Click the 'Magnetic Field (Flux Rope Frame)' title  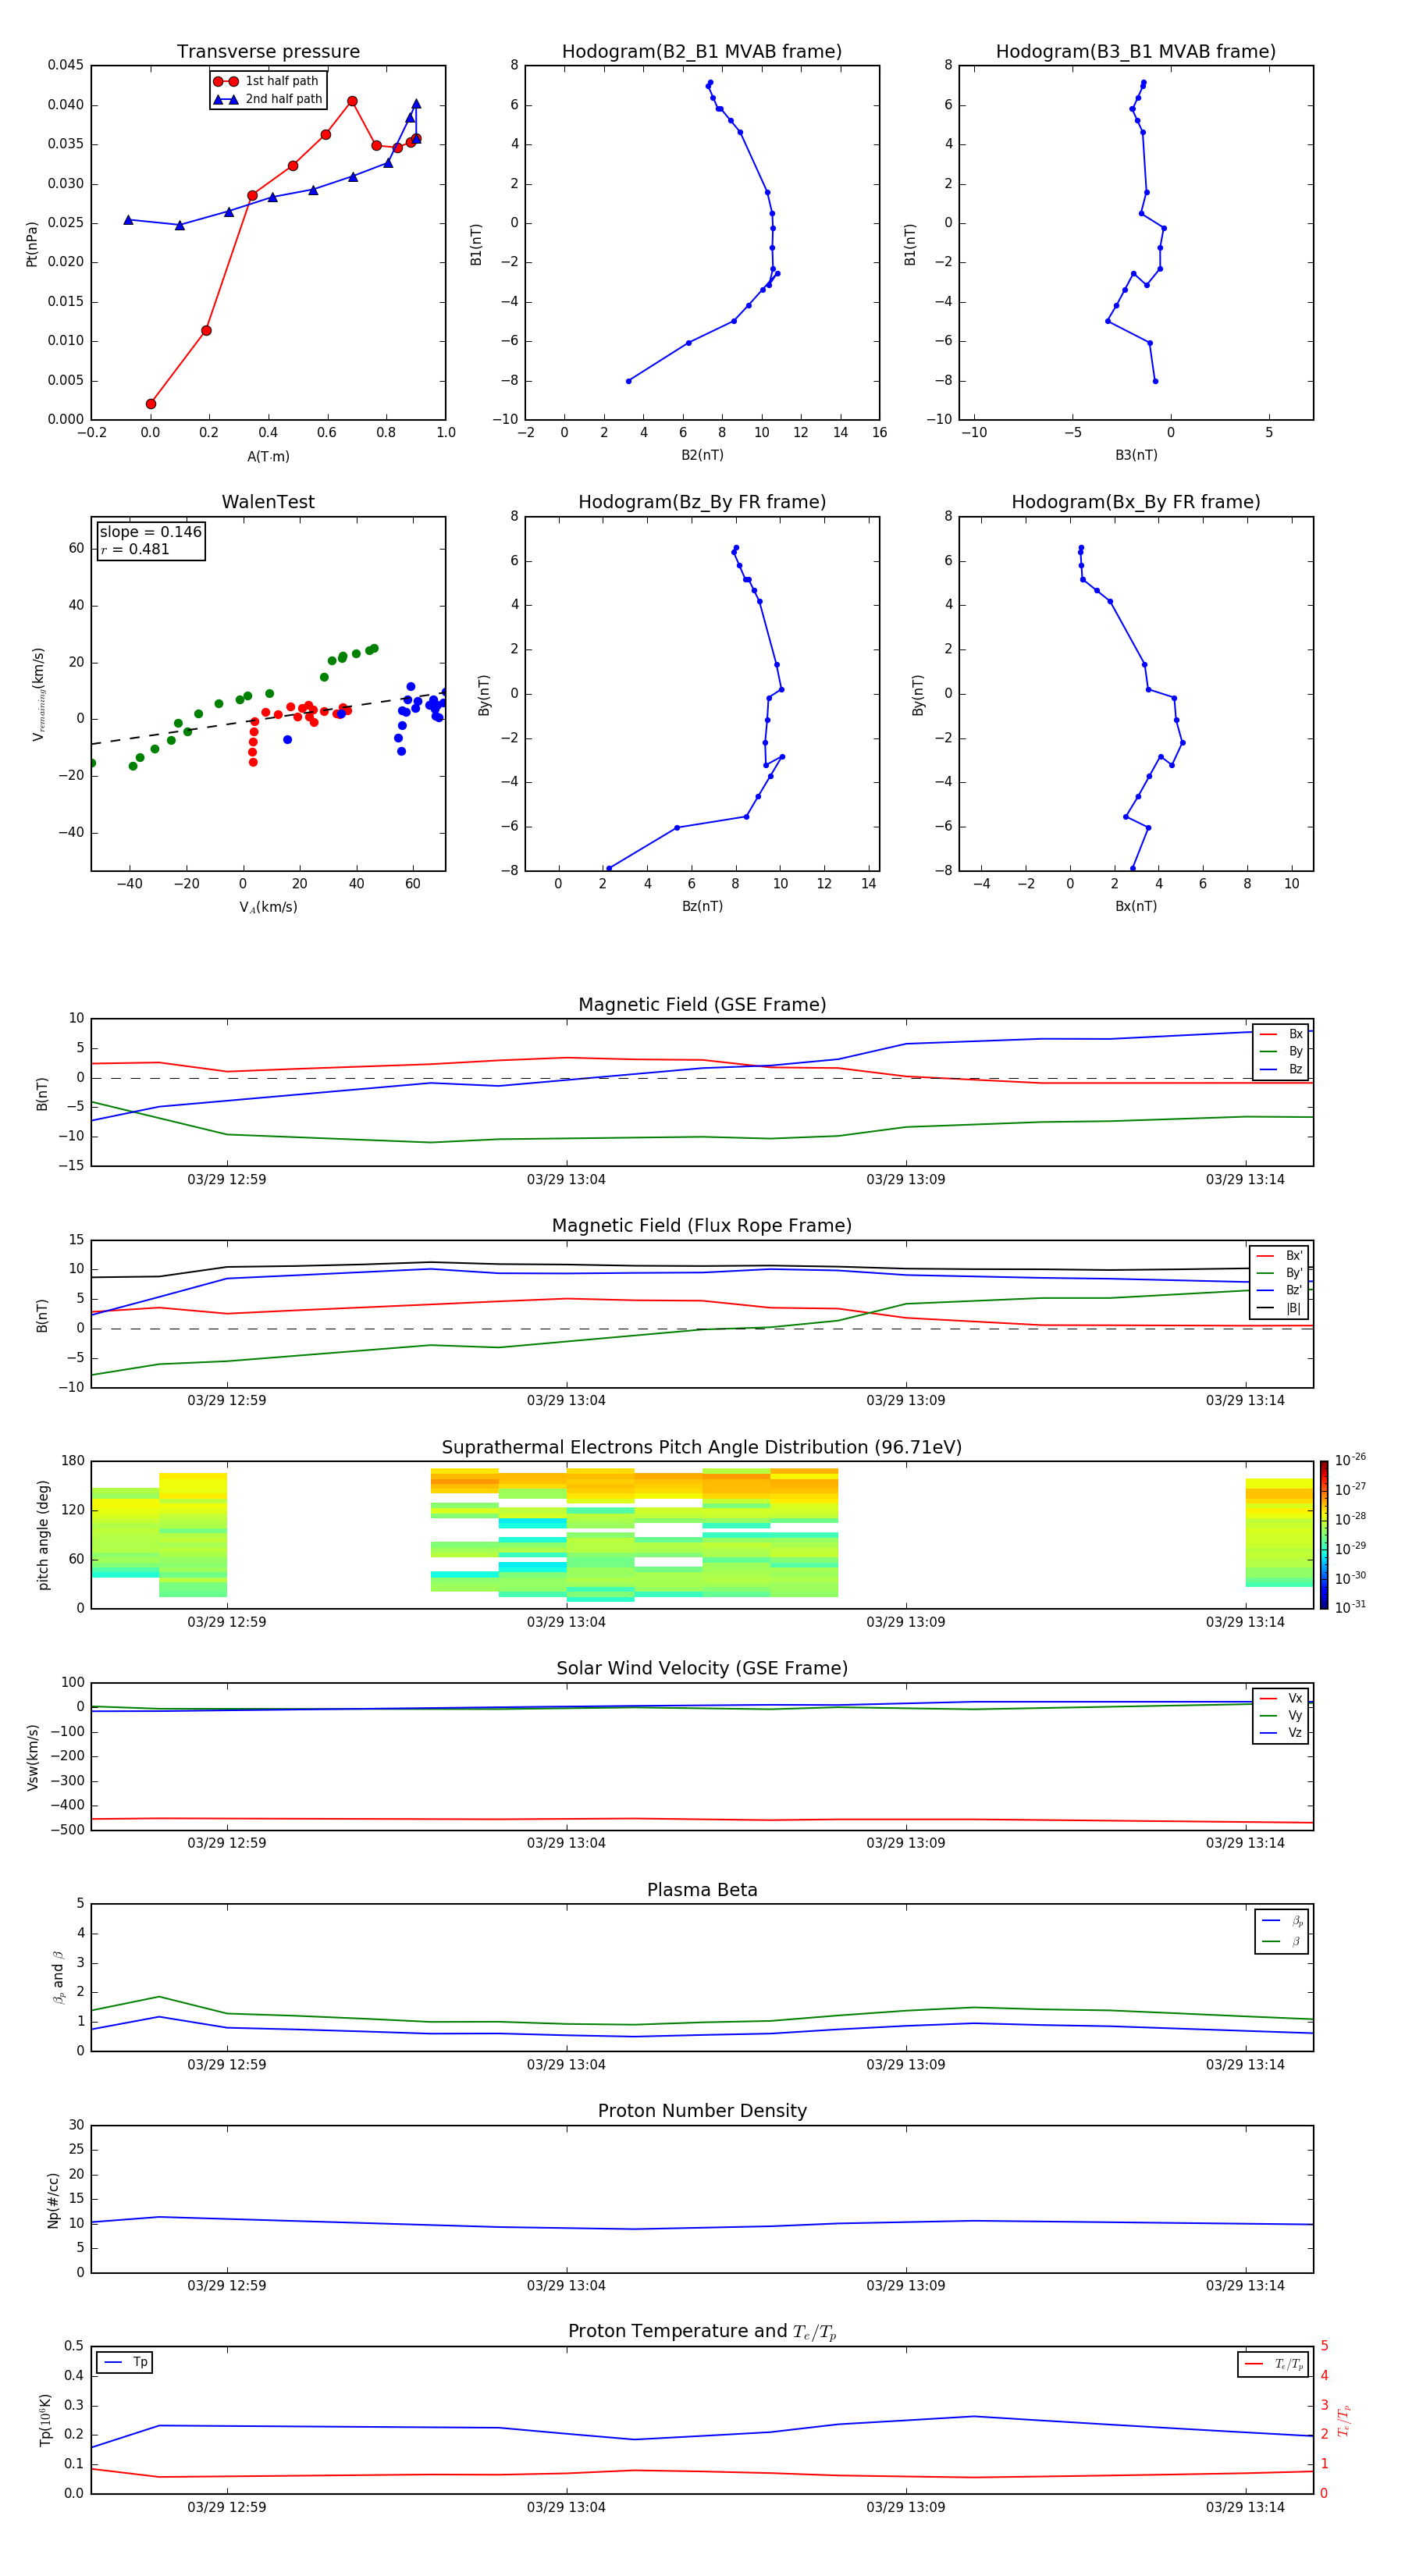[x=702, y=1226]
